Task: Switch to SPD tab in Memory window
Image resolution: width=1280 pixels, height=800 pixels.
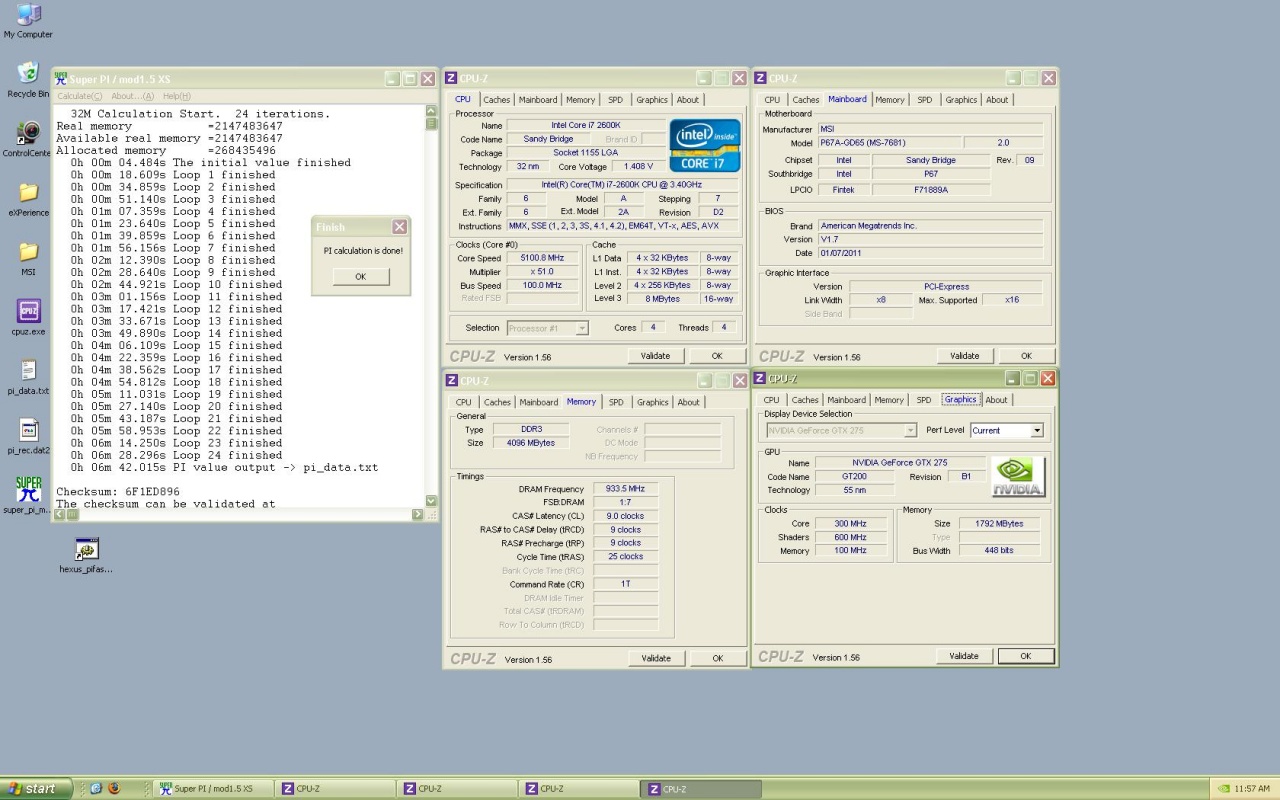Action: 616,402
